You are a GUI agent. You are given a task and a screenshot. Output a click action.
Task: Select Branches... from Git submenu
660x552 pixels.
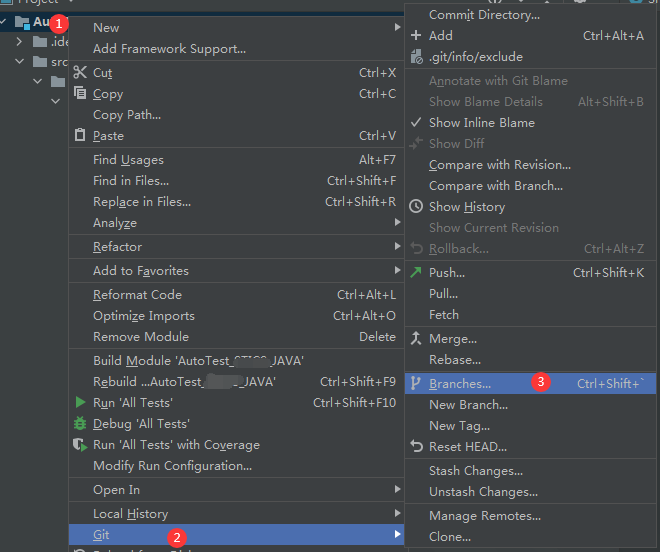tap(460, 384)
